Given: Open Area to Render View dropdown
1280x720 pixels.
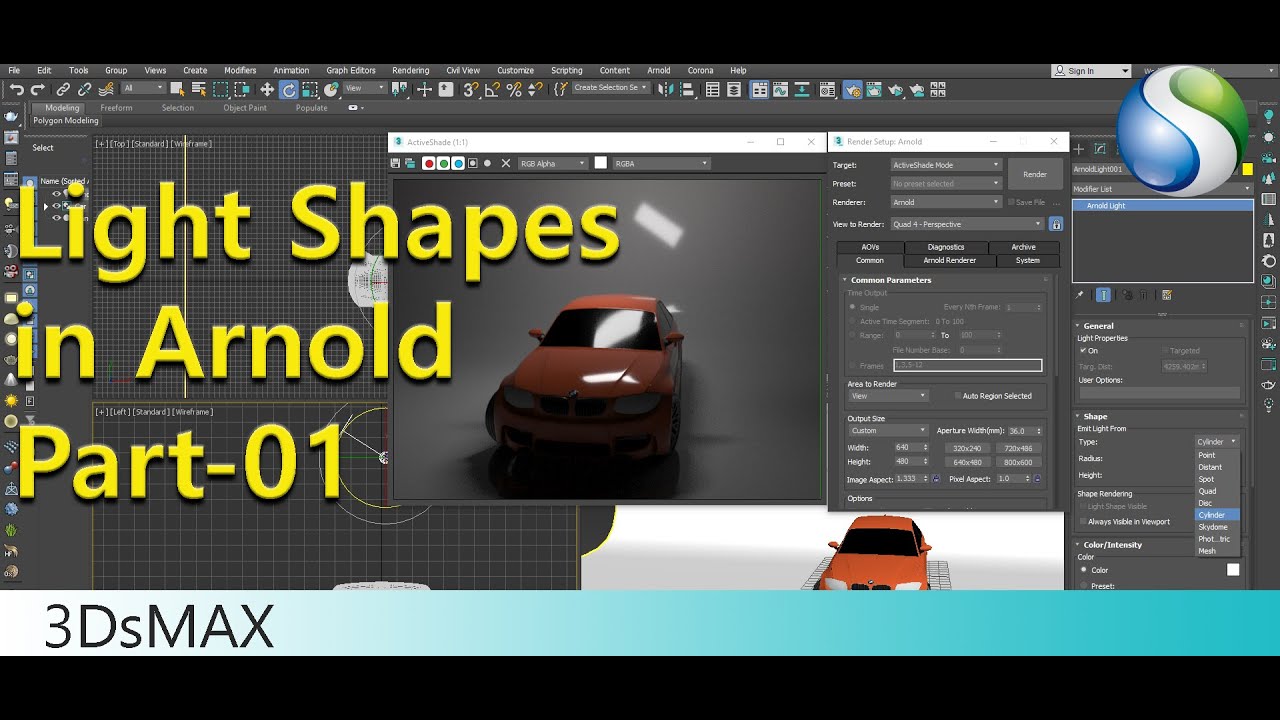Looking at the screenshot, I should (x=888, y=396).
